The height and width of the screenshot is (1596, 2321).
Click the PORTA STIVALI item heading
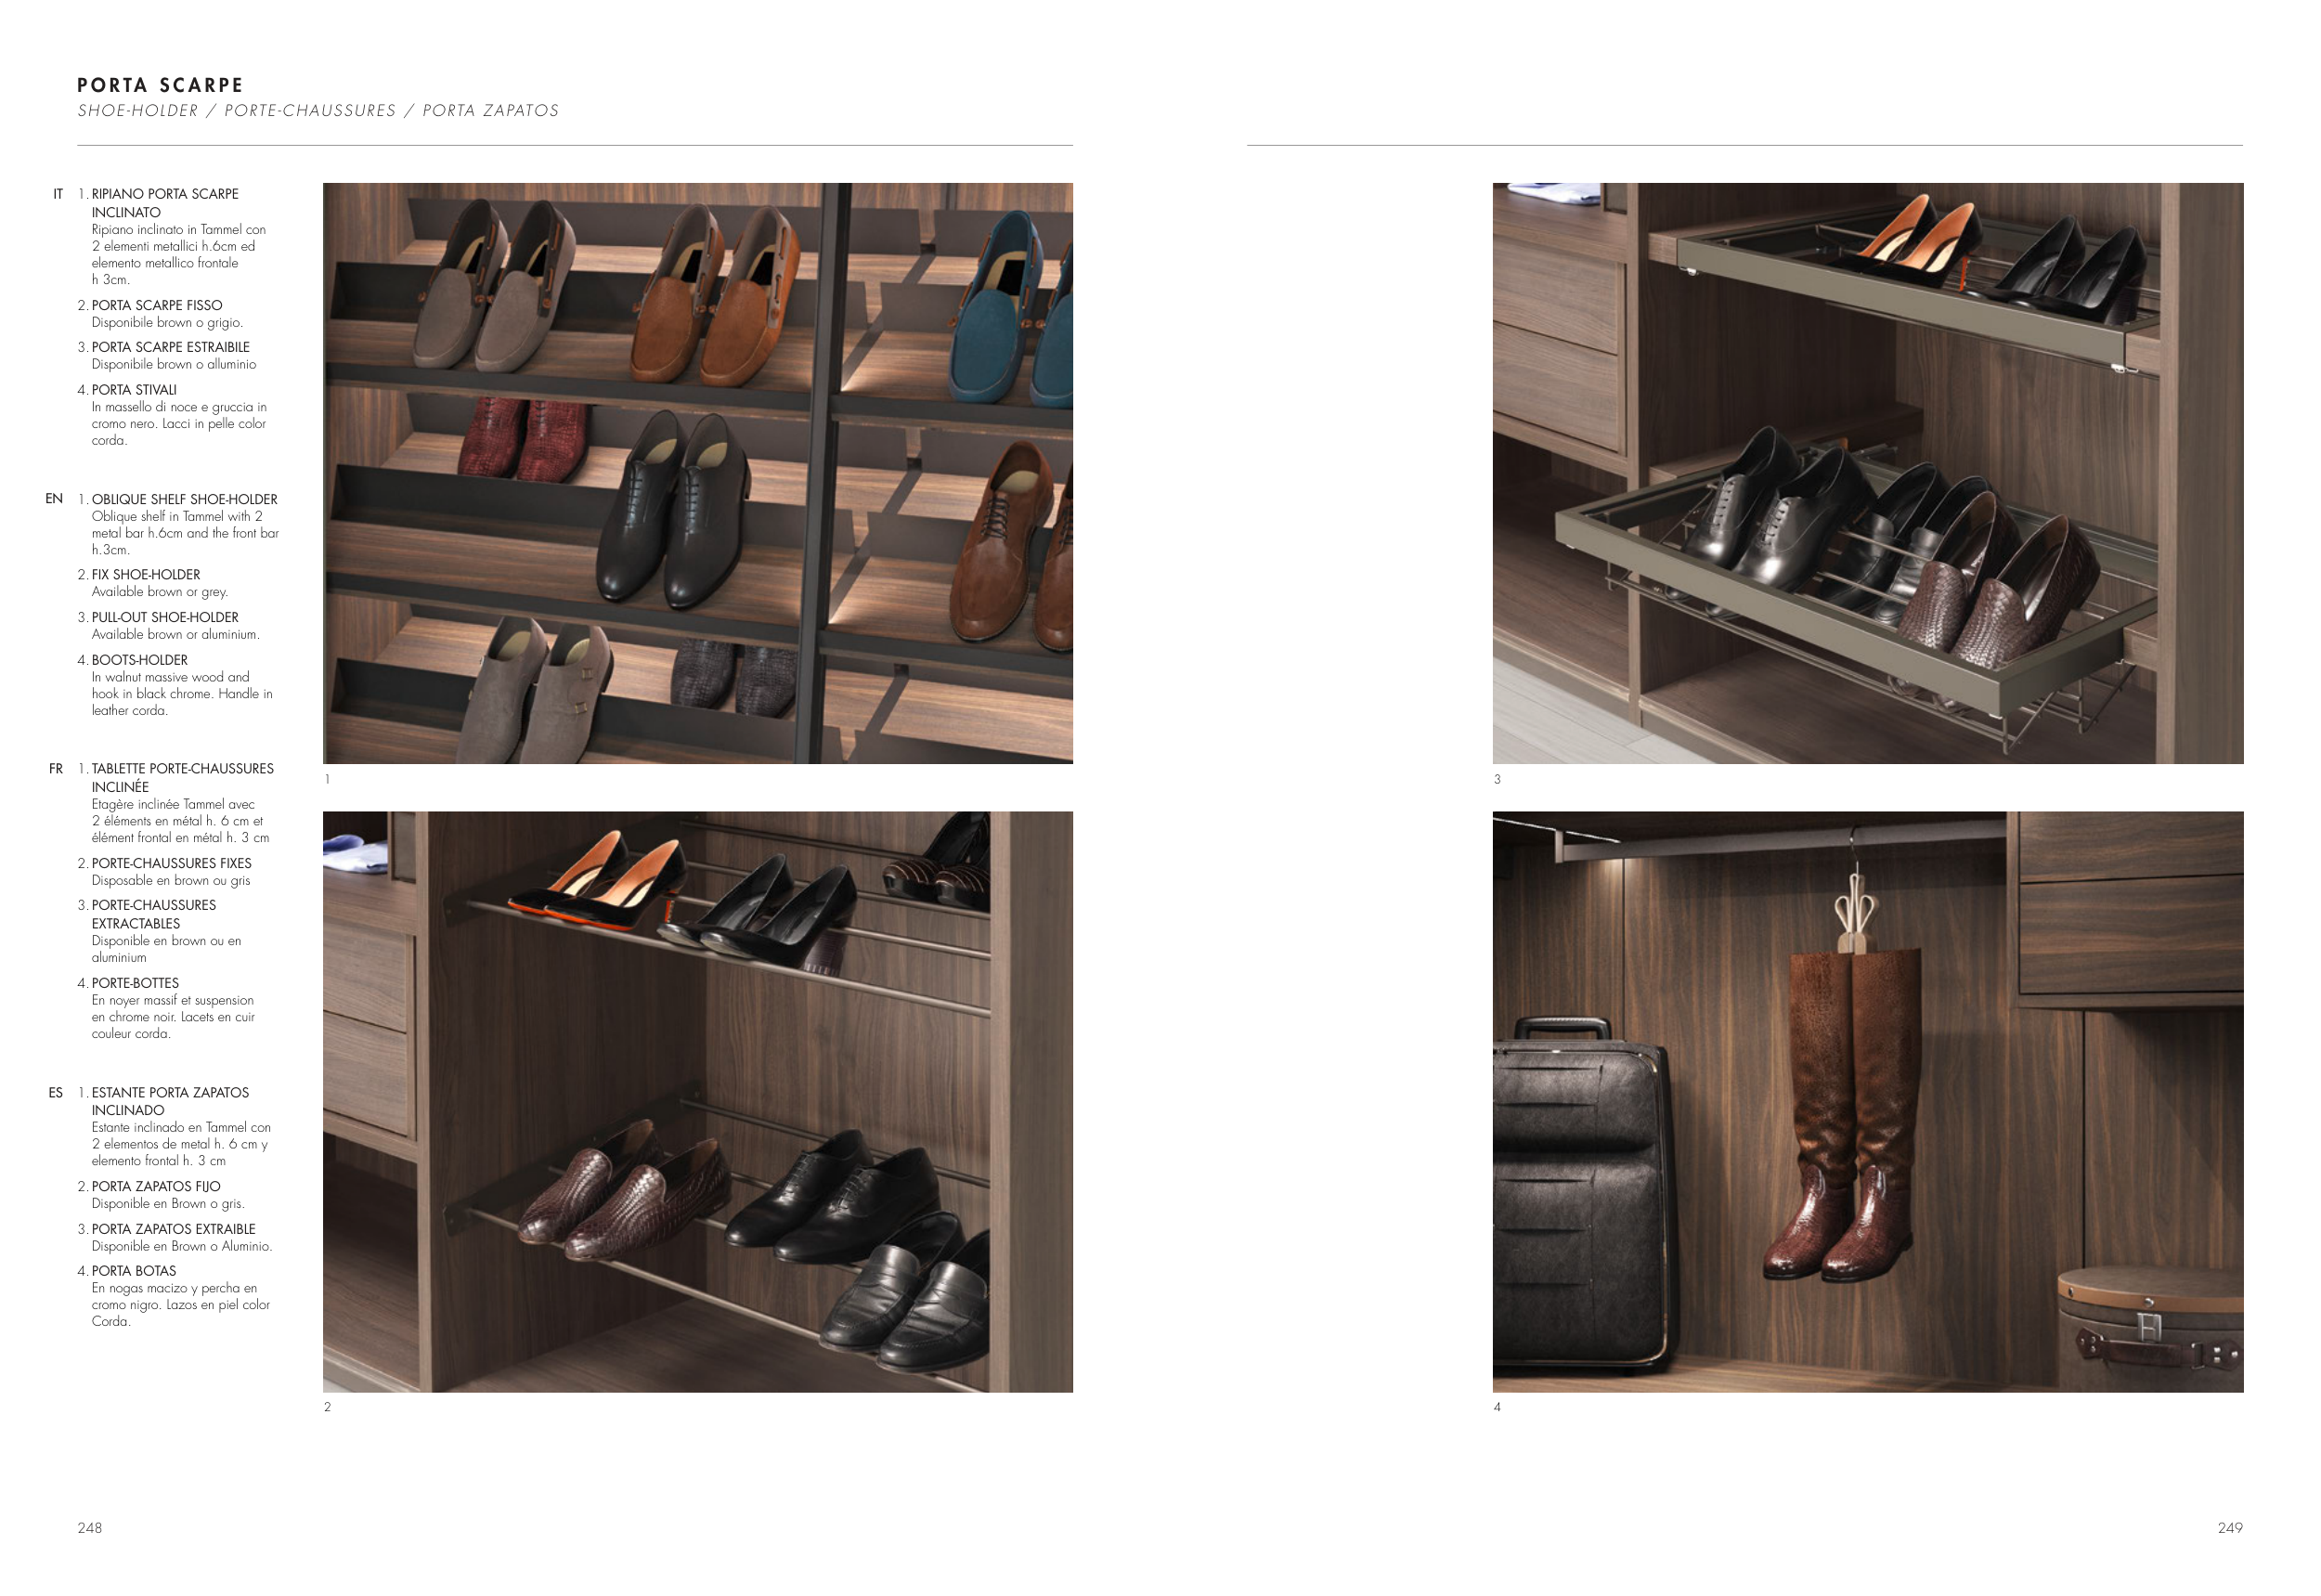tap(134, 390)
